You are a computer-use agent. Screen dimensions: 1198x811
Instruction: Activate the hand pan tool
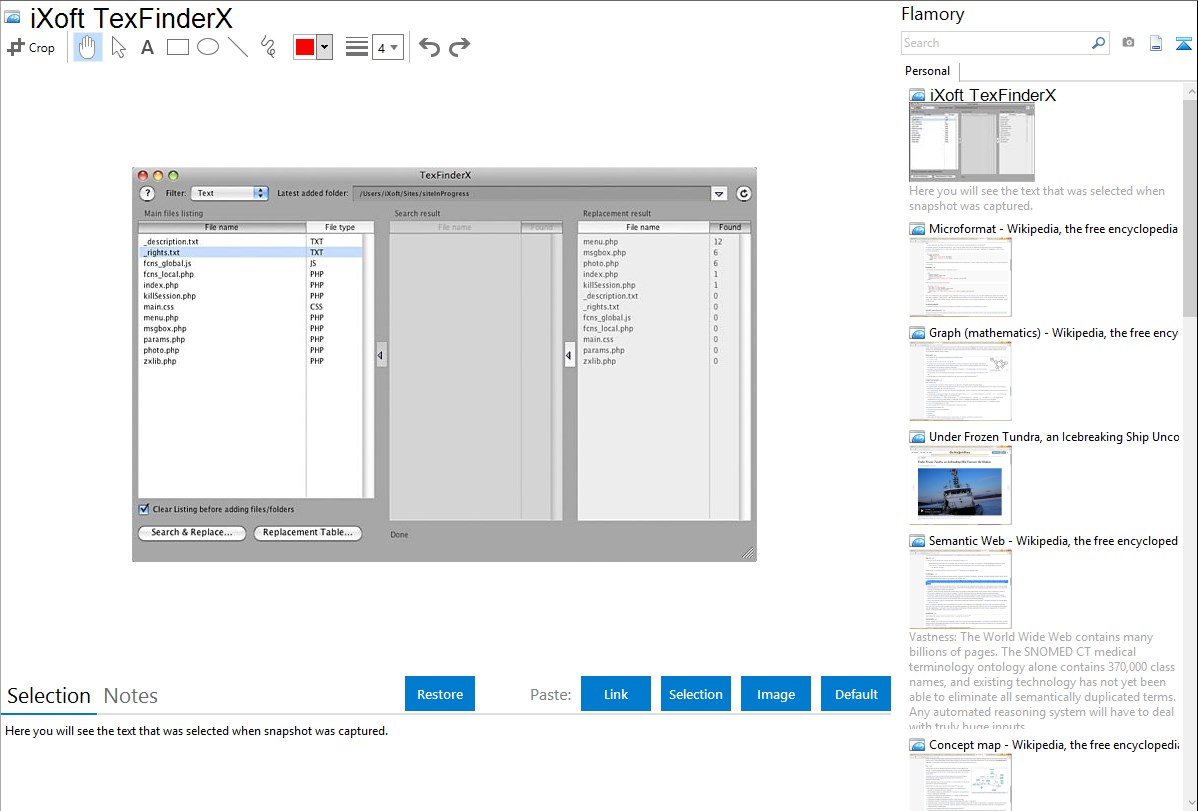[x=88, y=47]
